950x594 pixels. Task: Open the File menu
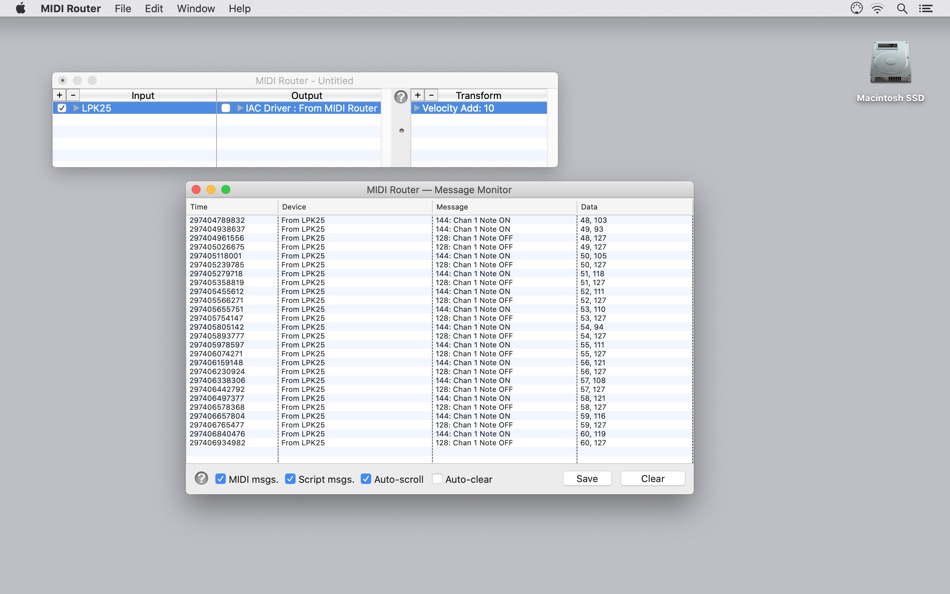click(x=123, y=8)
